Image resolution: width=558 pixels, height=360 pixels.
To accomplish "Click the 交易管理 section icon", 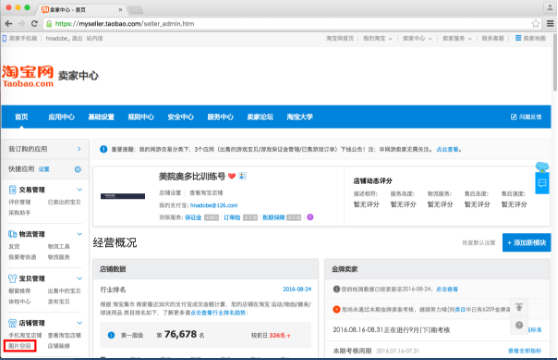I will [12, 190].
